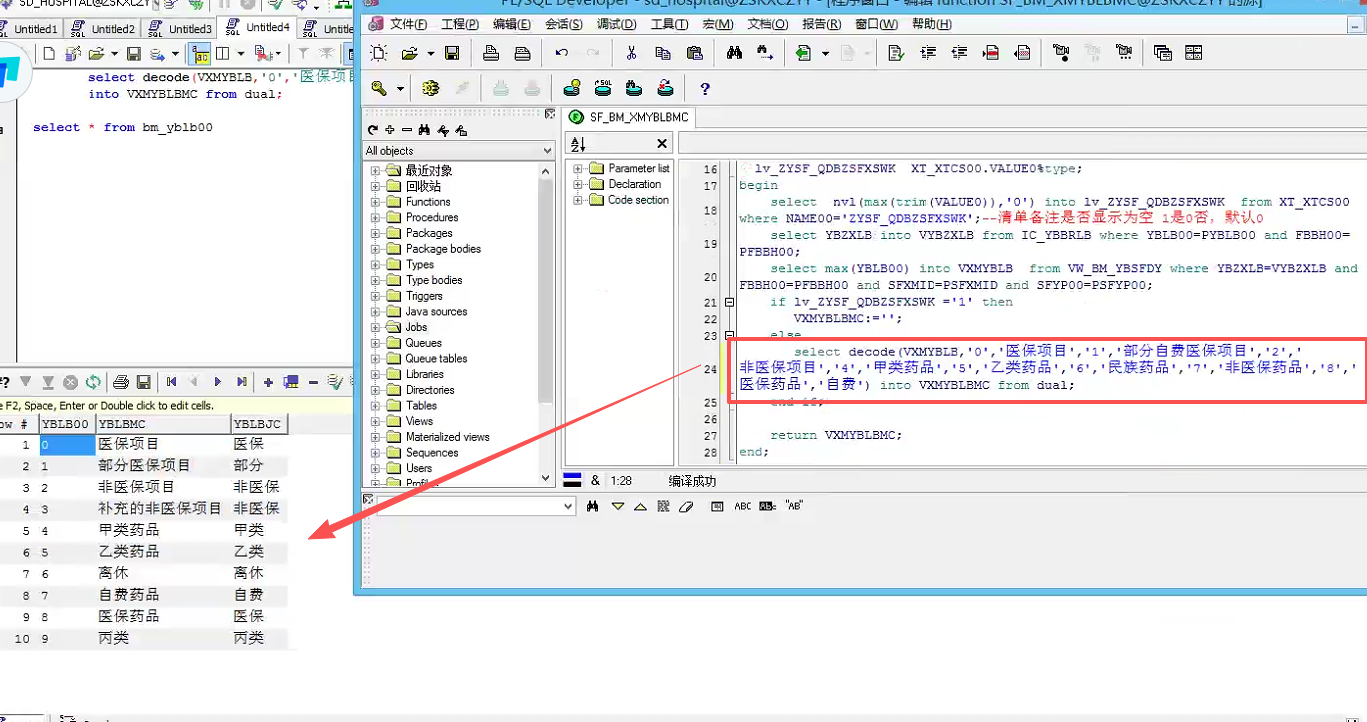Select the 甲类药品 cell in results grid
Image resolution: width=1367 pixels, height=722 pixels.
[128, 530]
